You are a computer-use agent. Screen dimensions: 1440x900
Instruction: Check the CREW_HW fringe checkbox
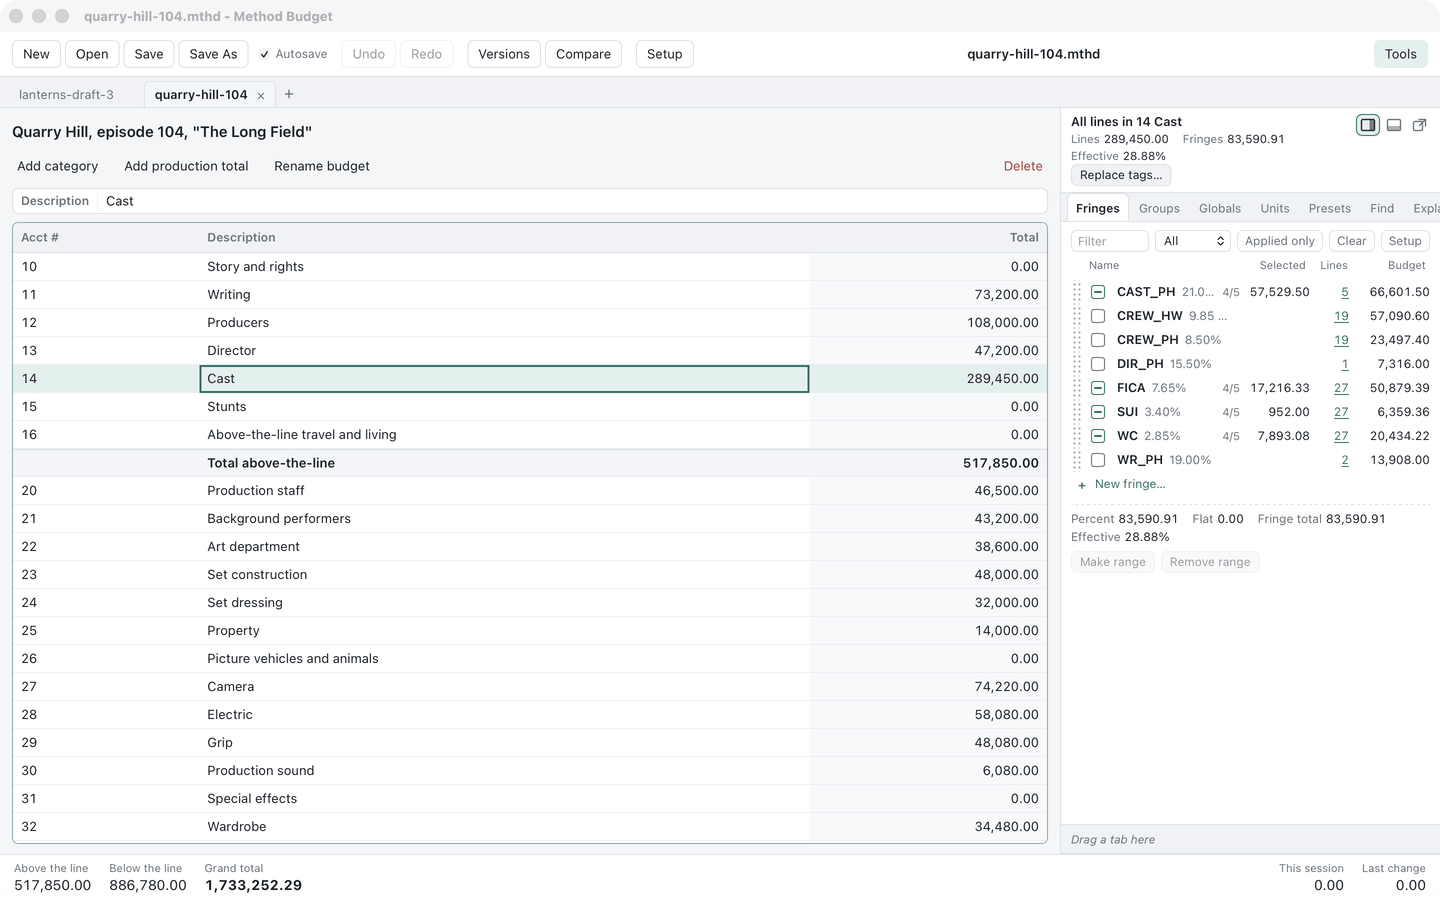(x=1098, y=316)
